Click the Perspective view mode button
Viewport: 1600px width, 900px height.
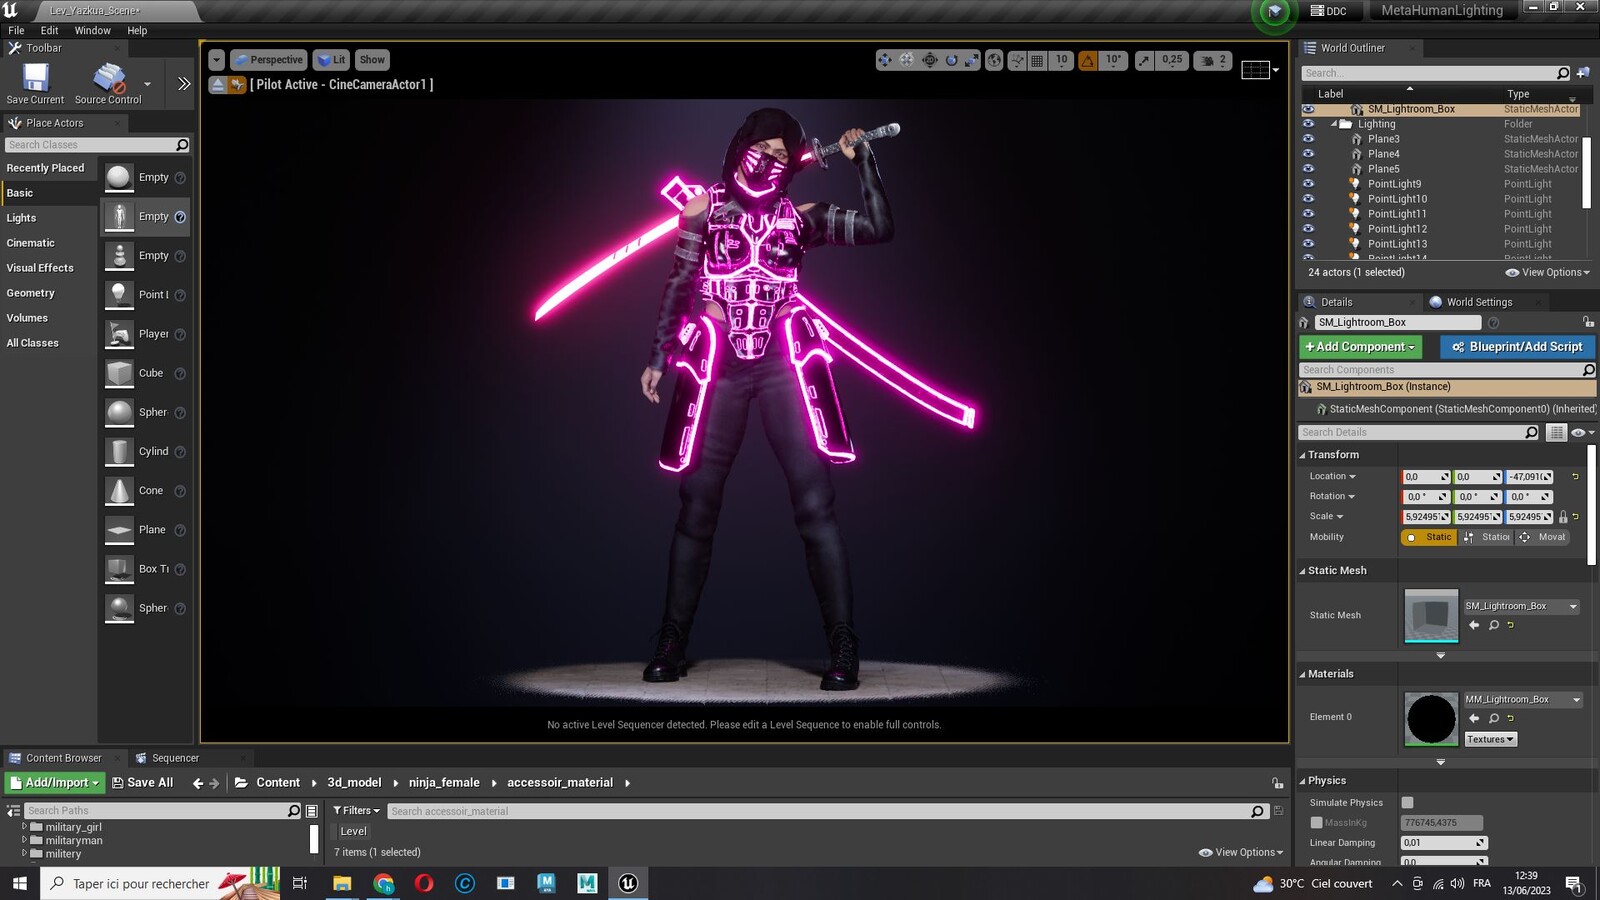268,60
